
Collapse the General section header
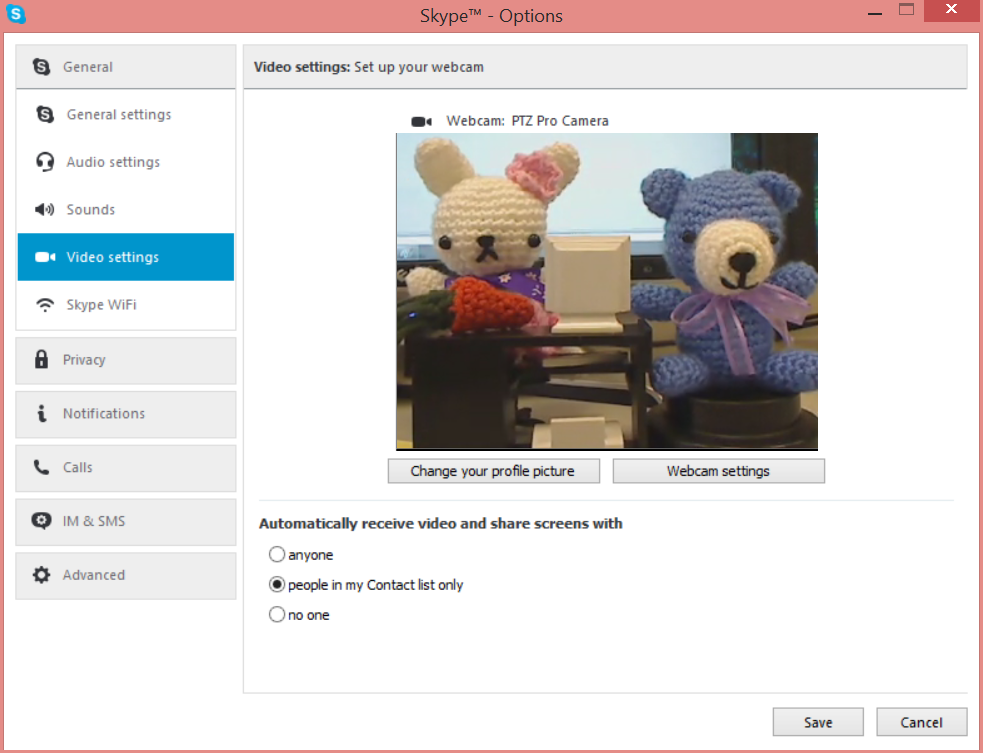point(125,66)
